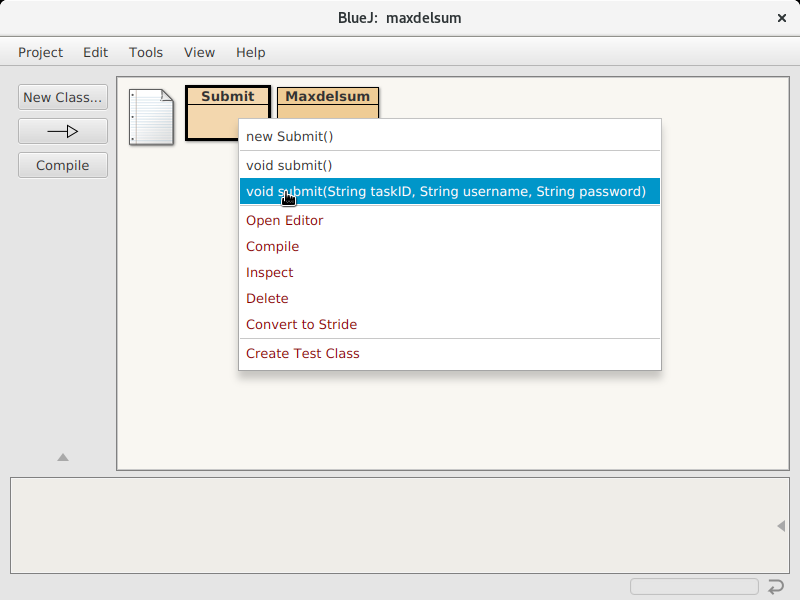Click the New Class... button

[63, 97]
